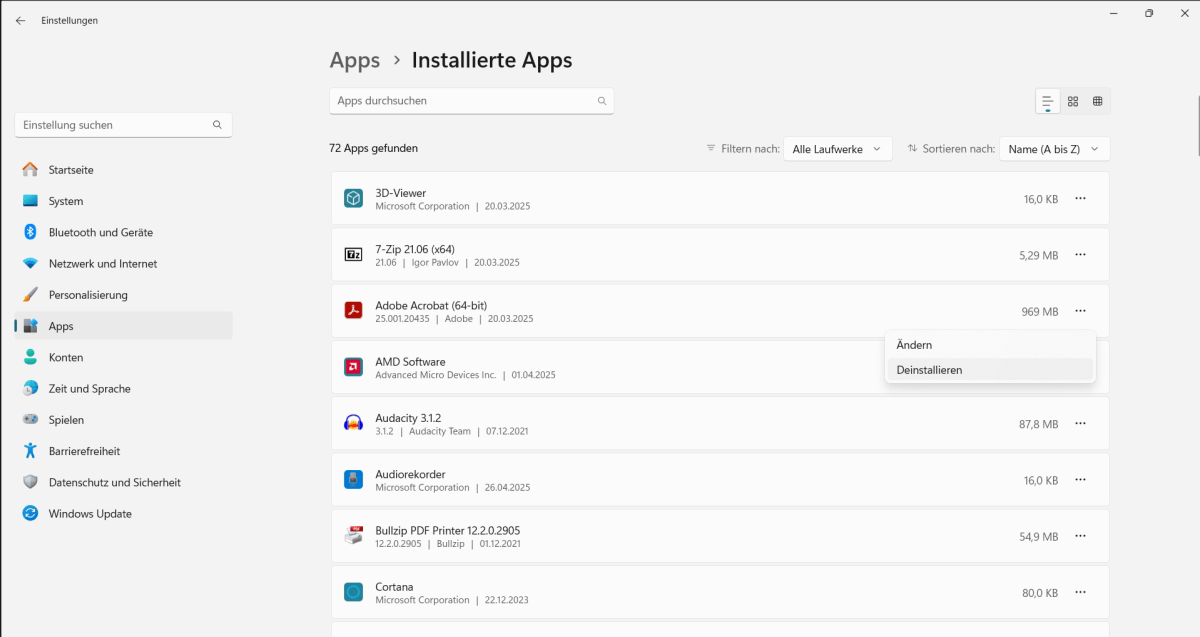Click the Adobe Acrobat (64-bit) name
This screenshot has height=637, width=1200.
pyautogui.click(x=431, y=305)
